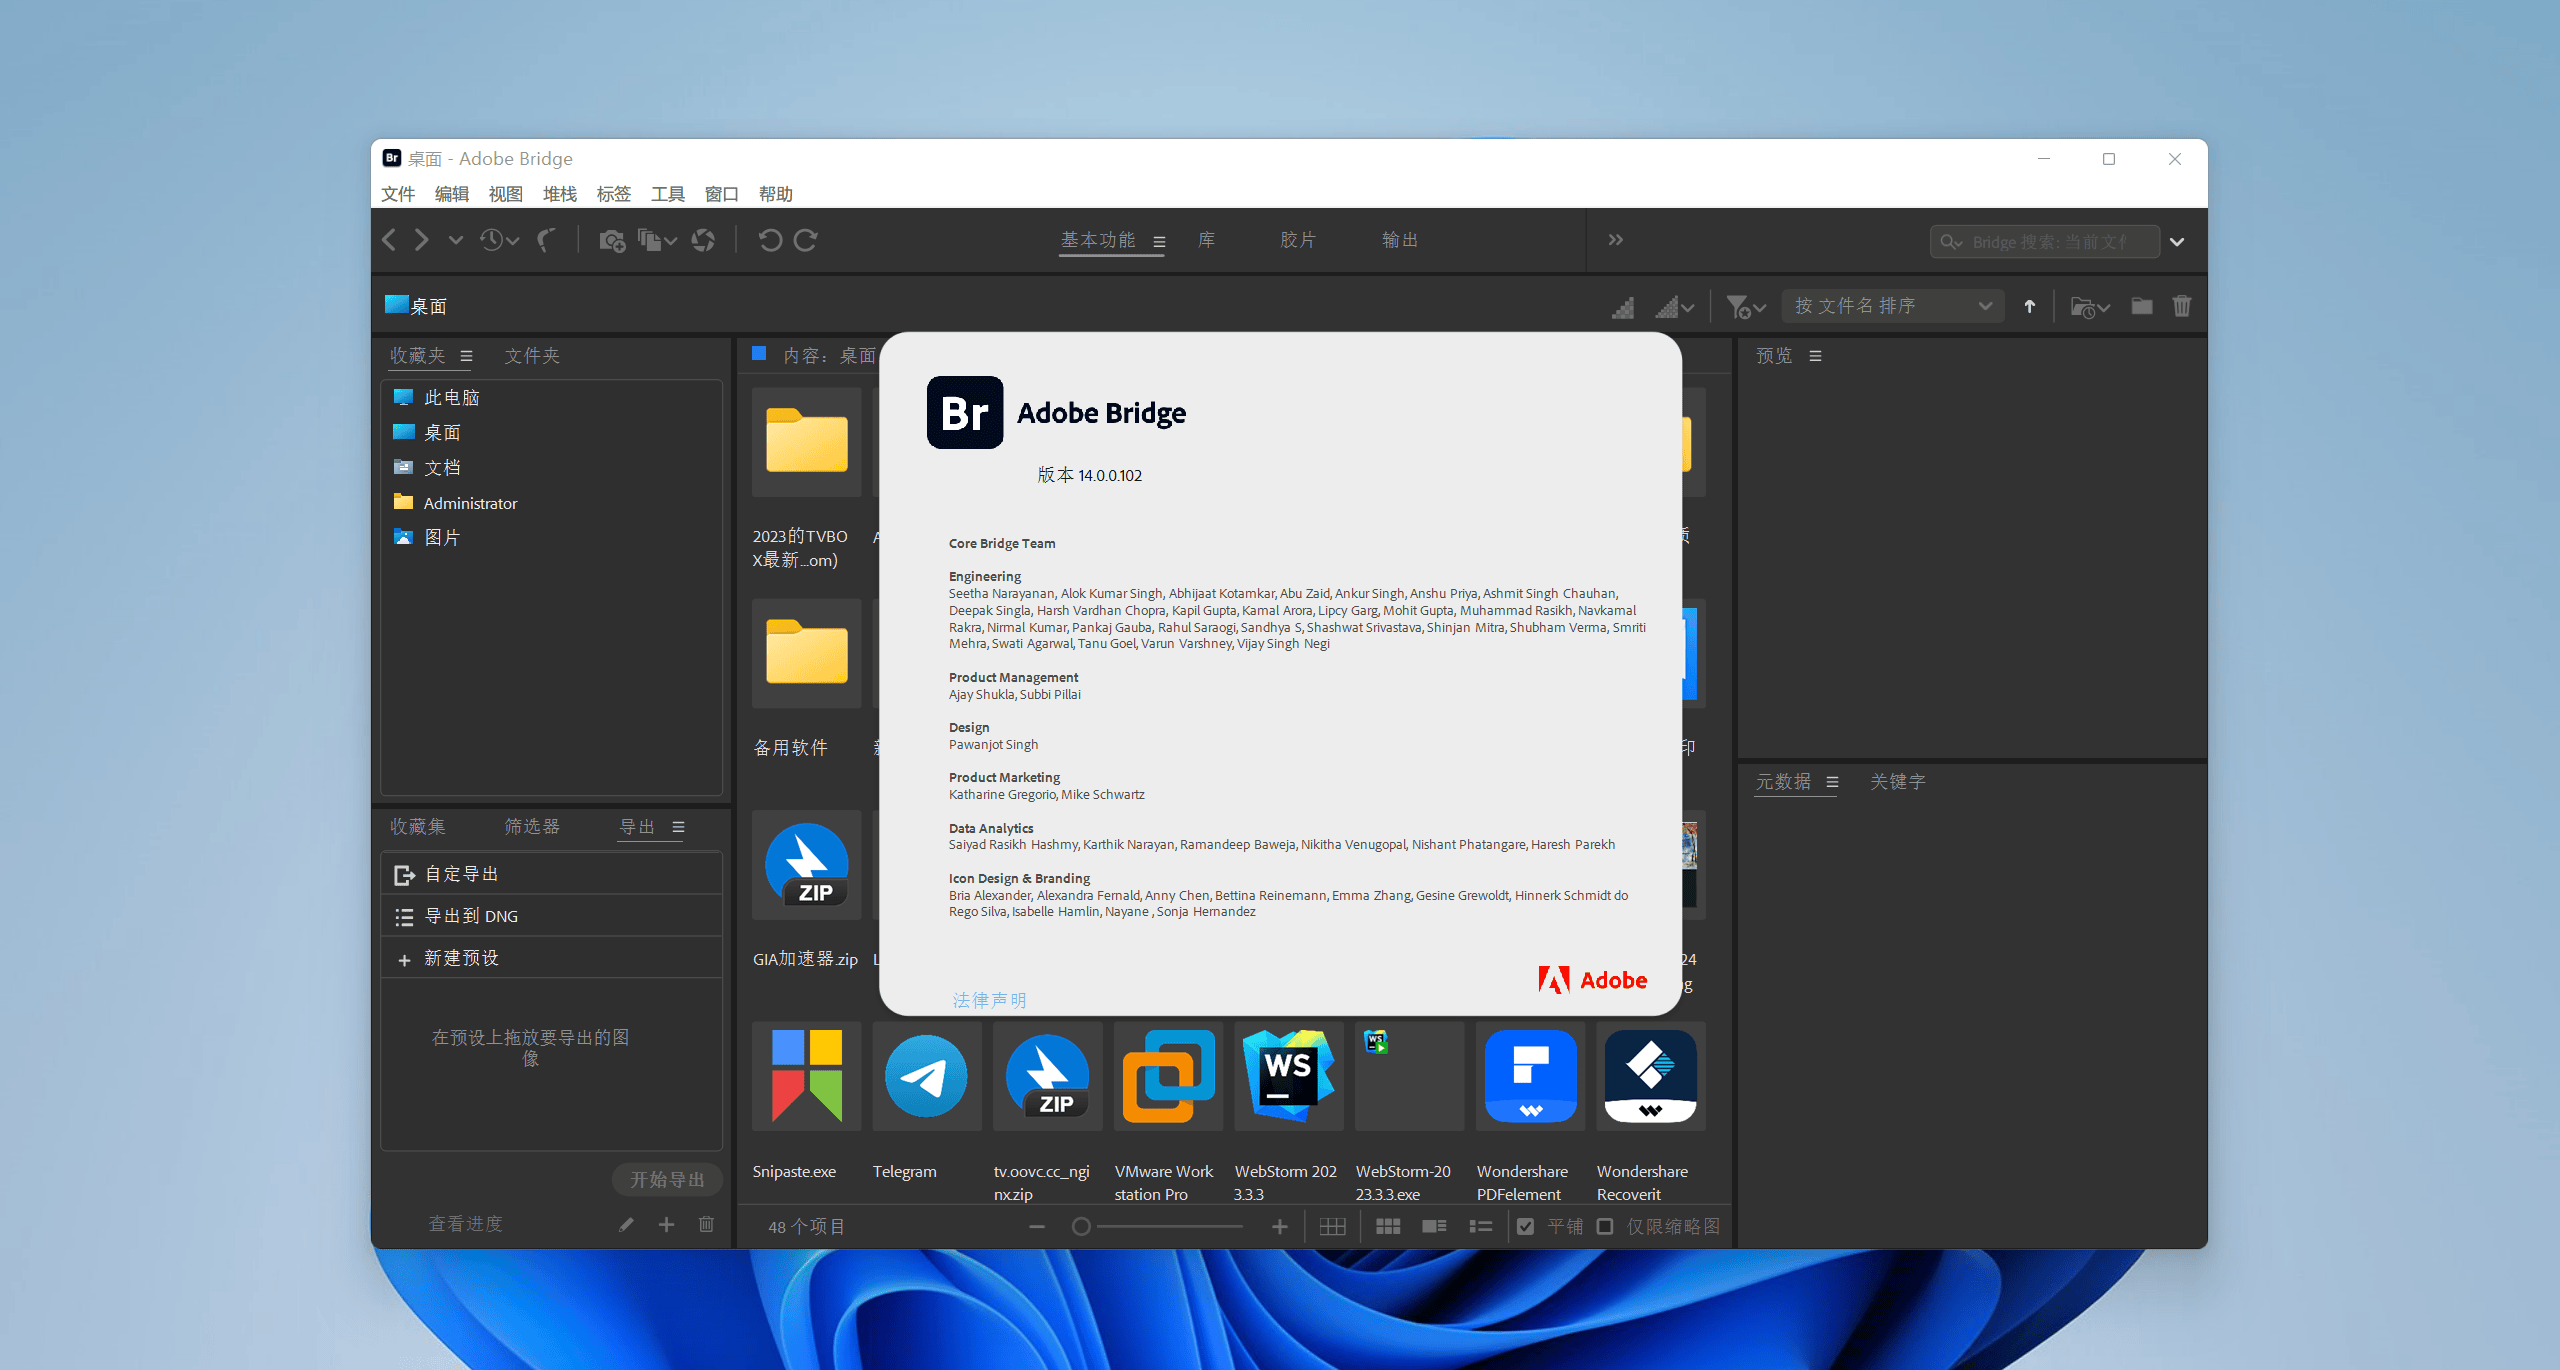This screenshot has height=1370, width=2560.
Task: Click get photos from camera icon
Action: [612, 240]
